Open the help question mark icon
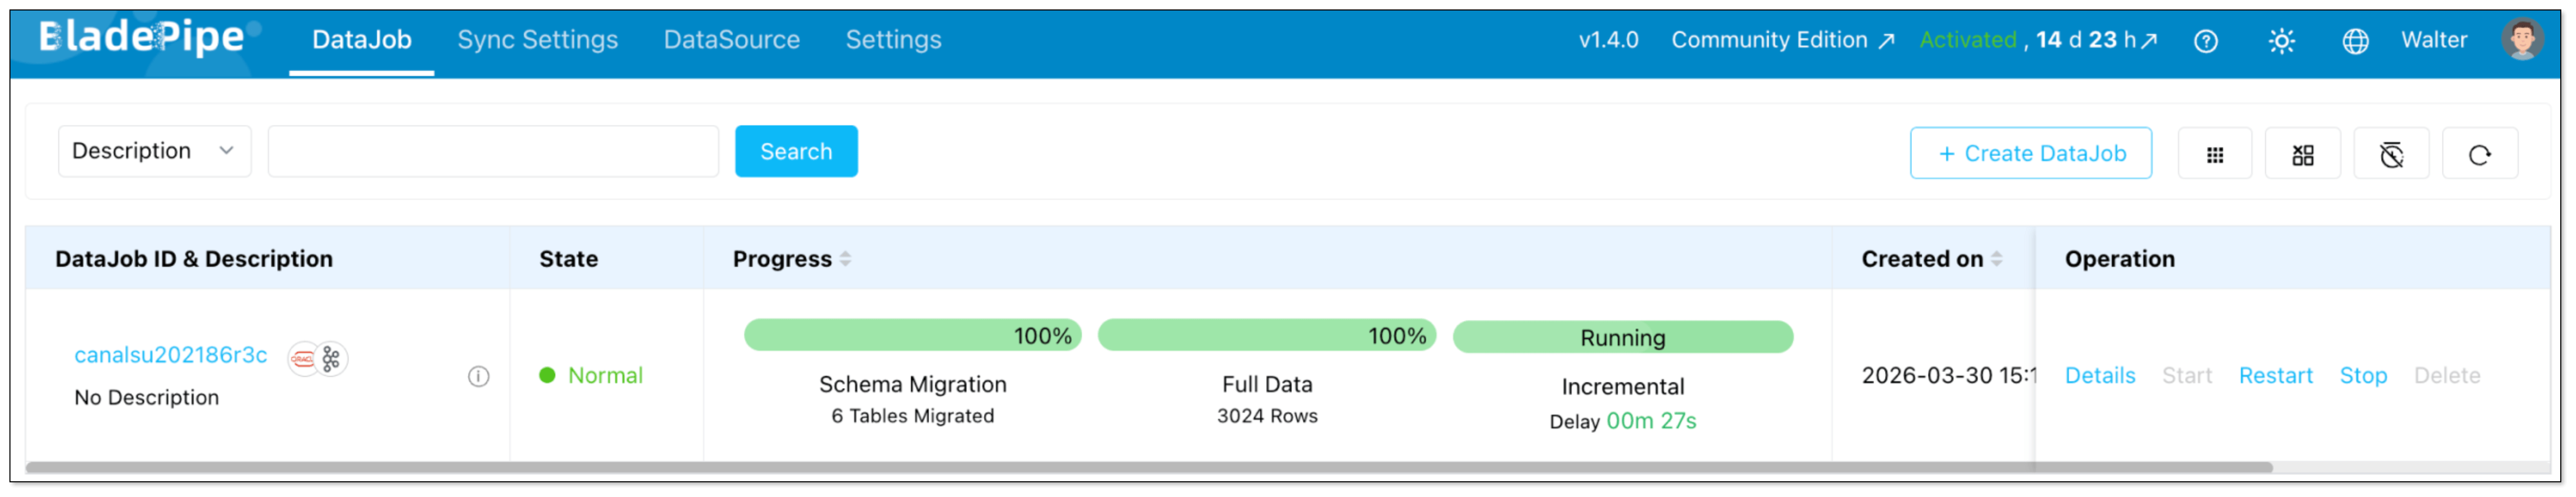 2205,41
